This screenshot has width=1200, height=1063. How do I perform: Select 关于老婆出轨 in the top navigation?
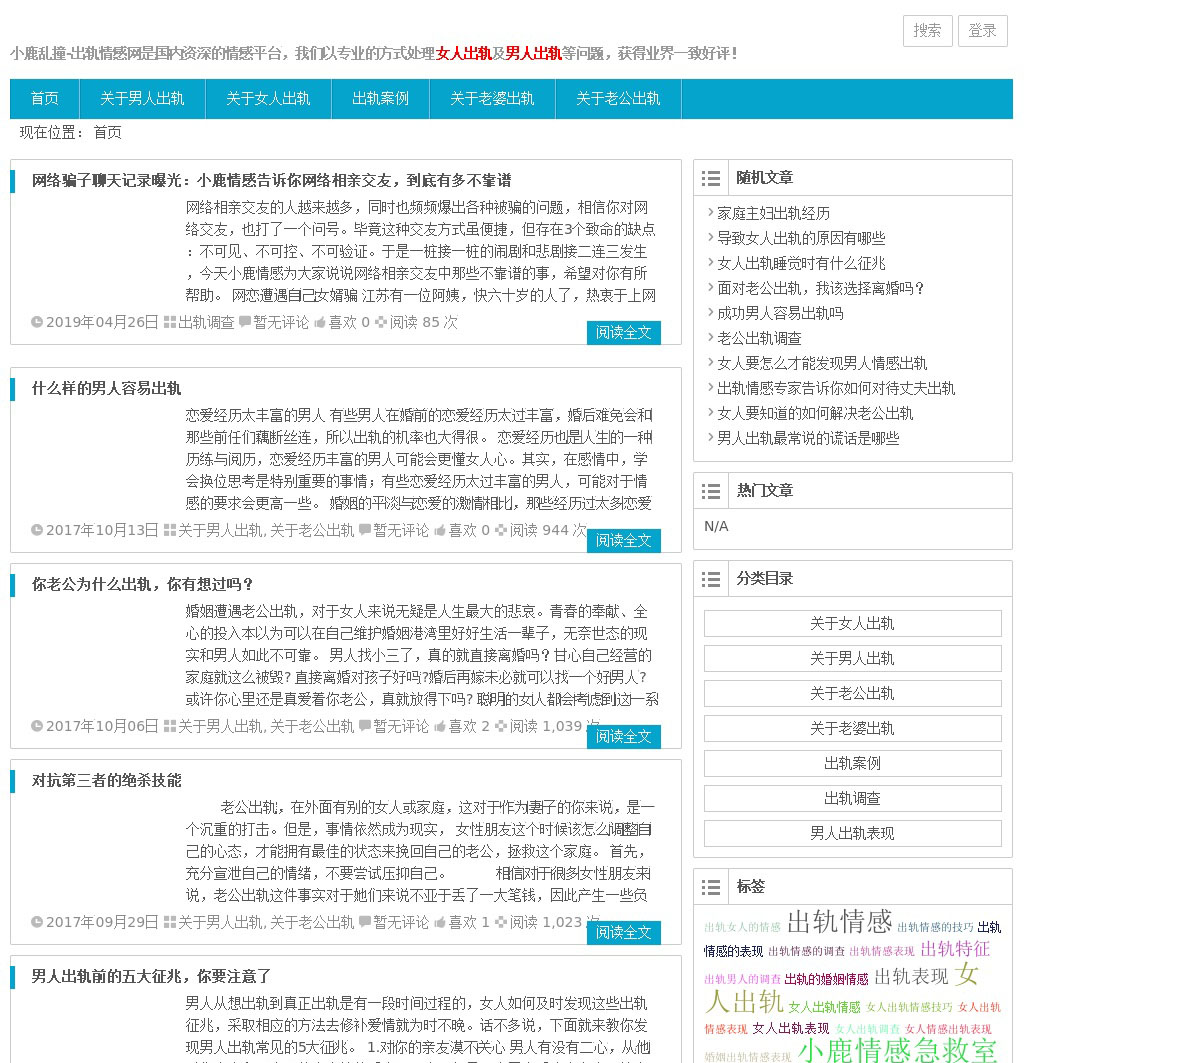[x=492, y=98]
